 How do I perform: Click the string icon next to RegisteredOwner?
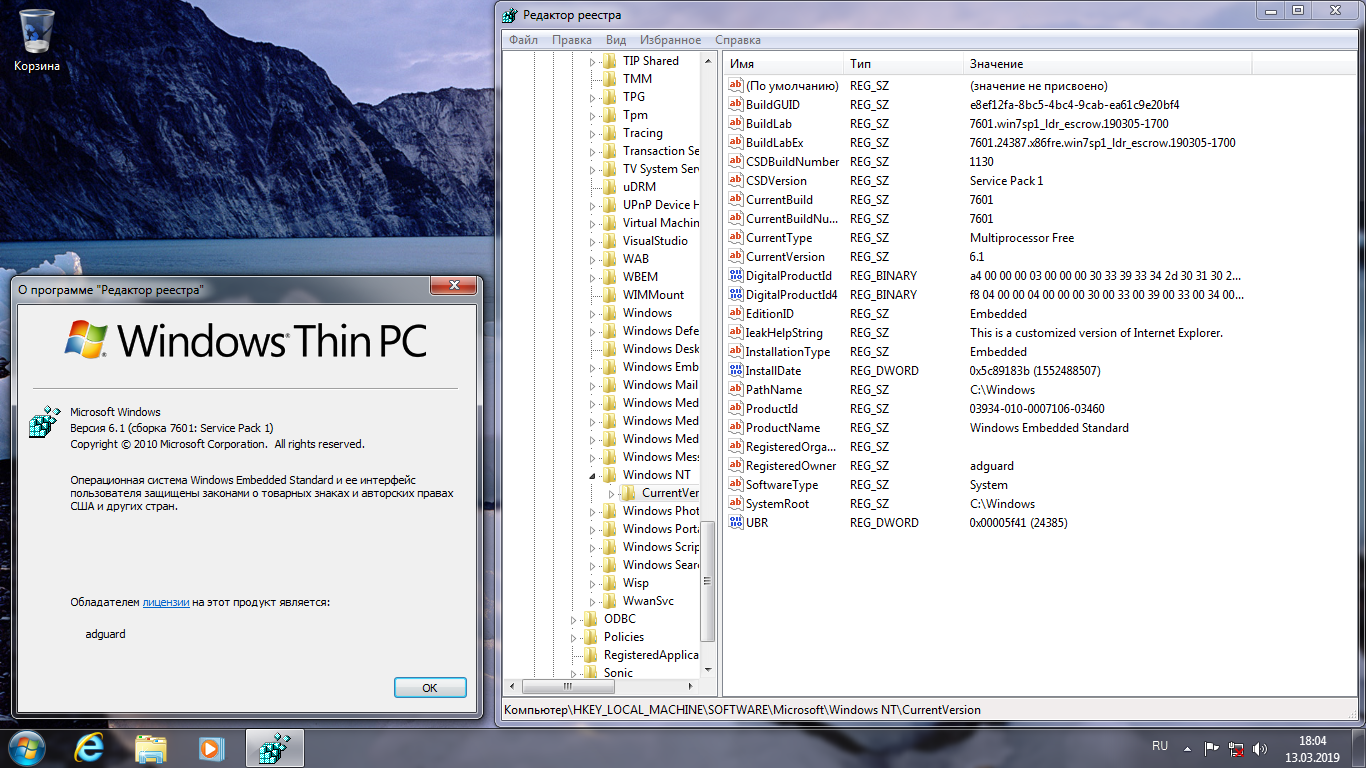[736, 466]
